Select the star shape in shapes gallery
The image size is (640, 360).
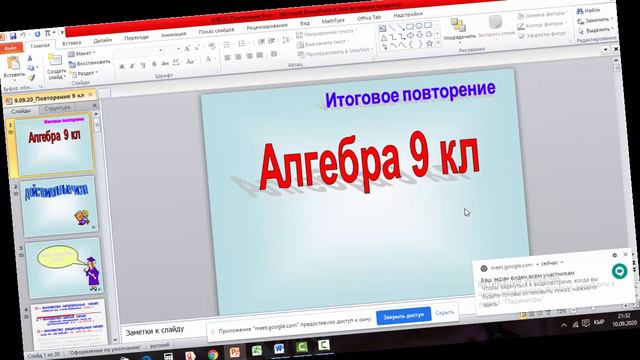(x=429, y=43)
